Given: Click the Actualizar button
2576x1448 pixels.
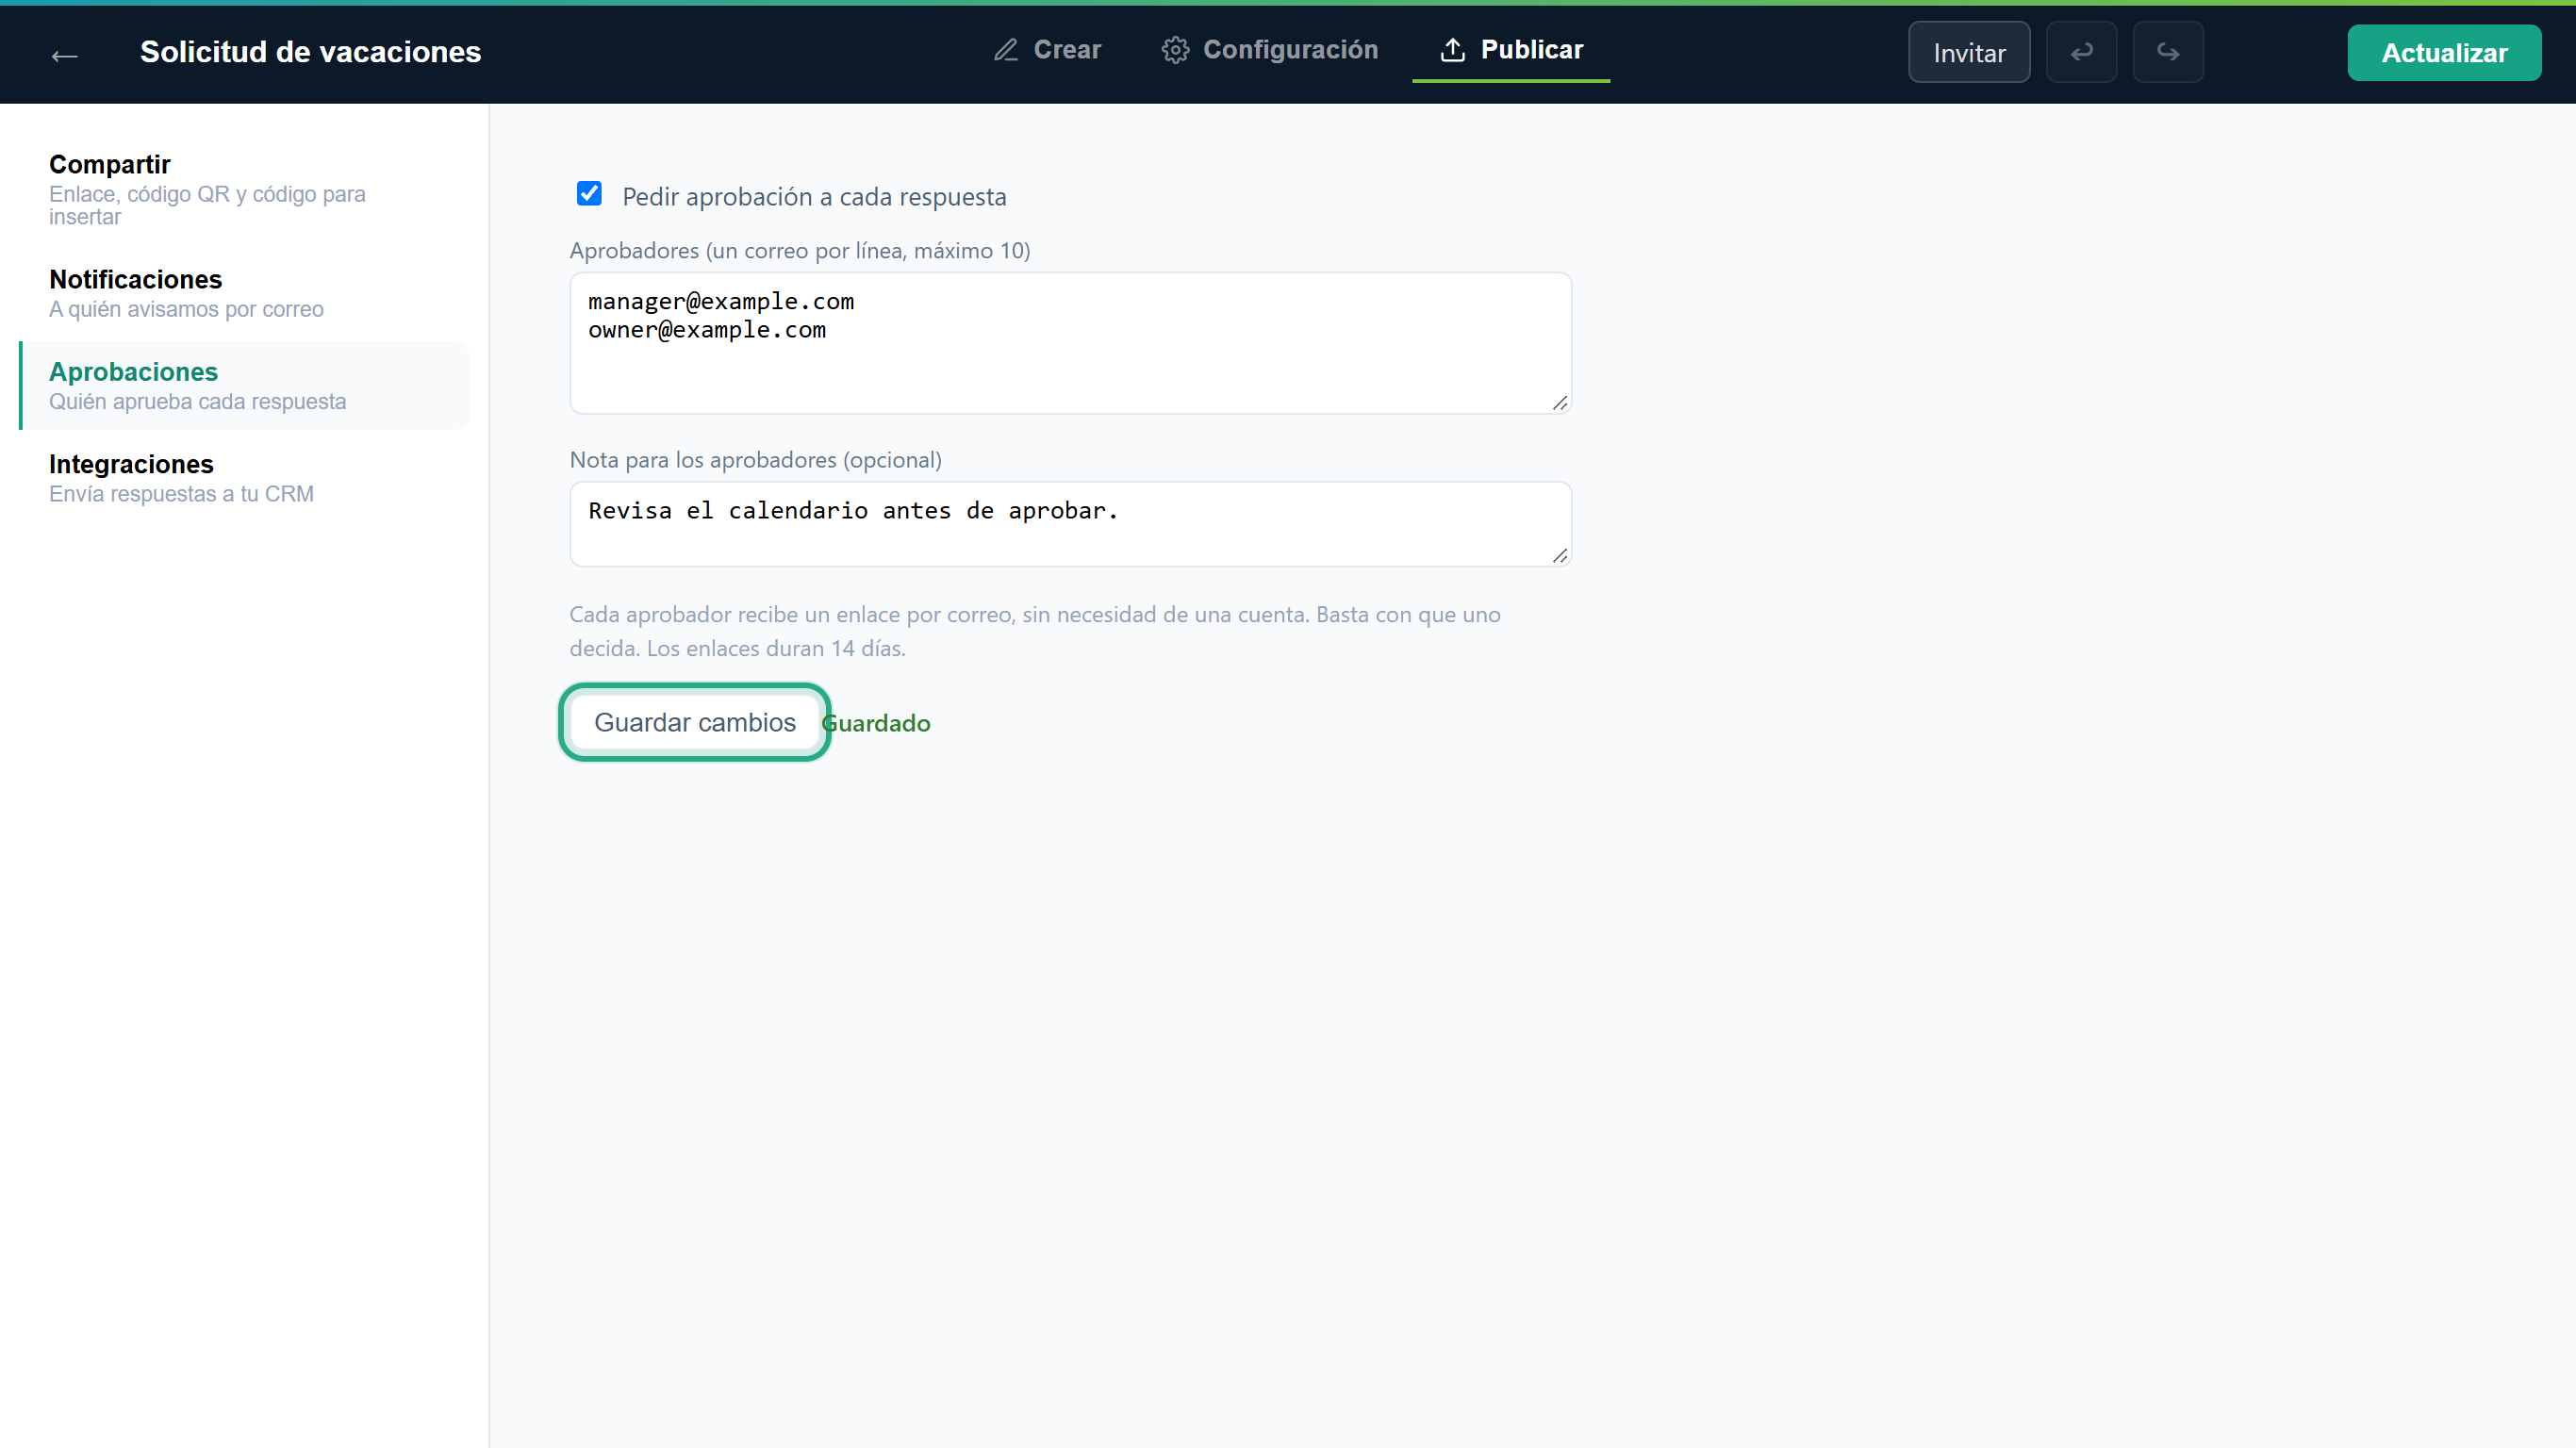Looking at the screenshot, I should click(x=2444, y=52).
